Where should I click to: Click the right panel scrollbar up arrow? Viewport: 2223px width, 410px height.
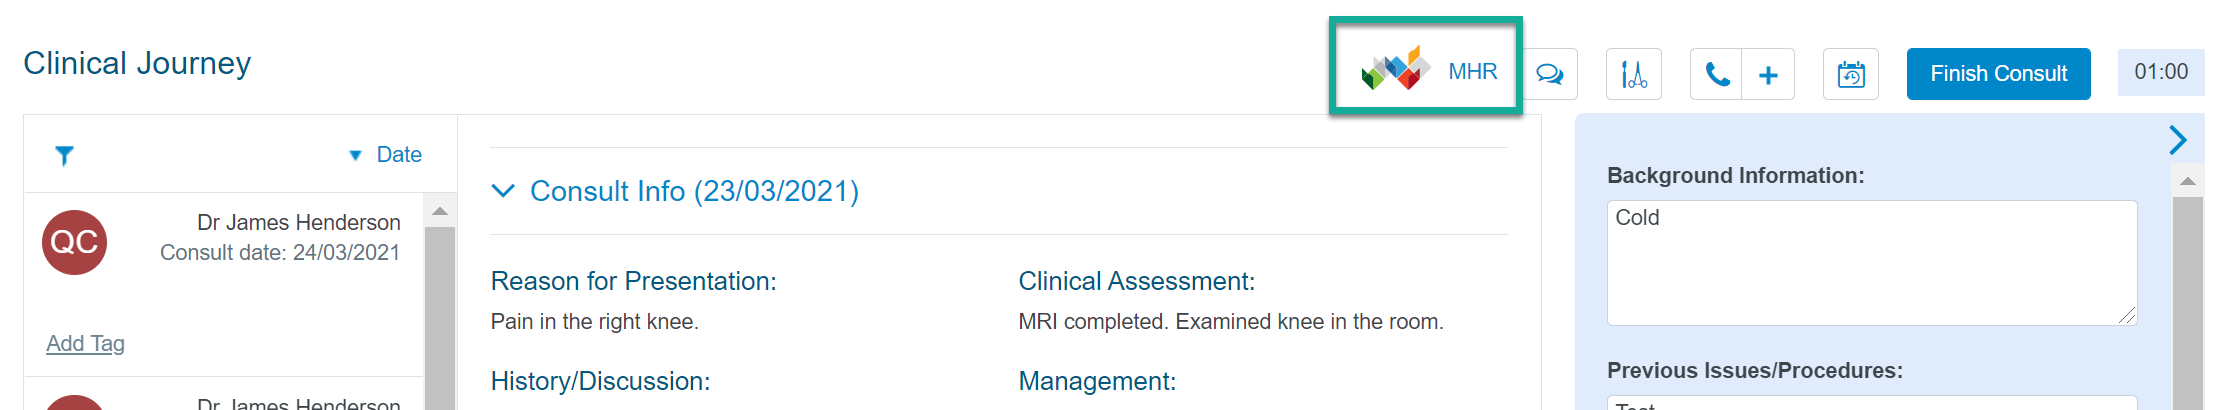click(x=2188, y=181)
